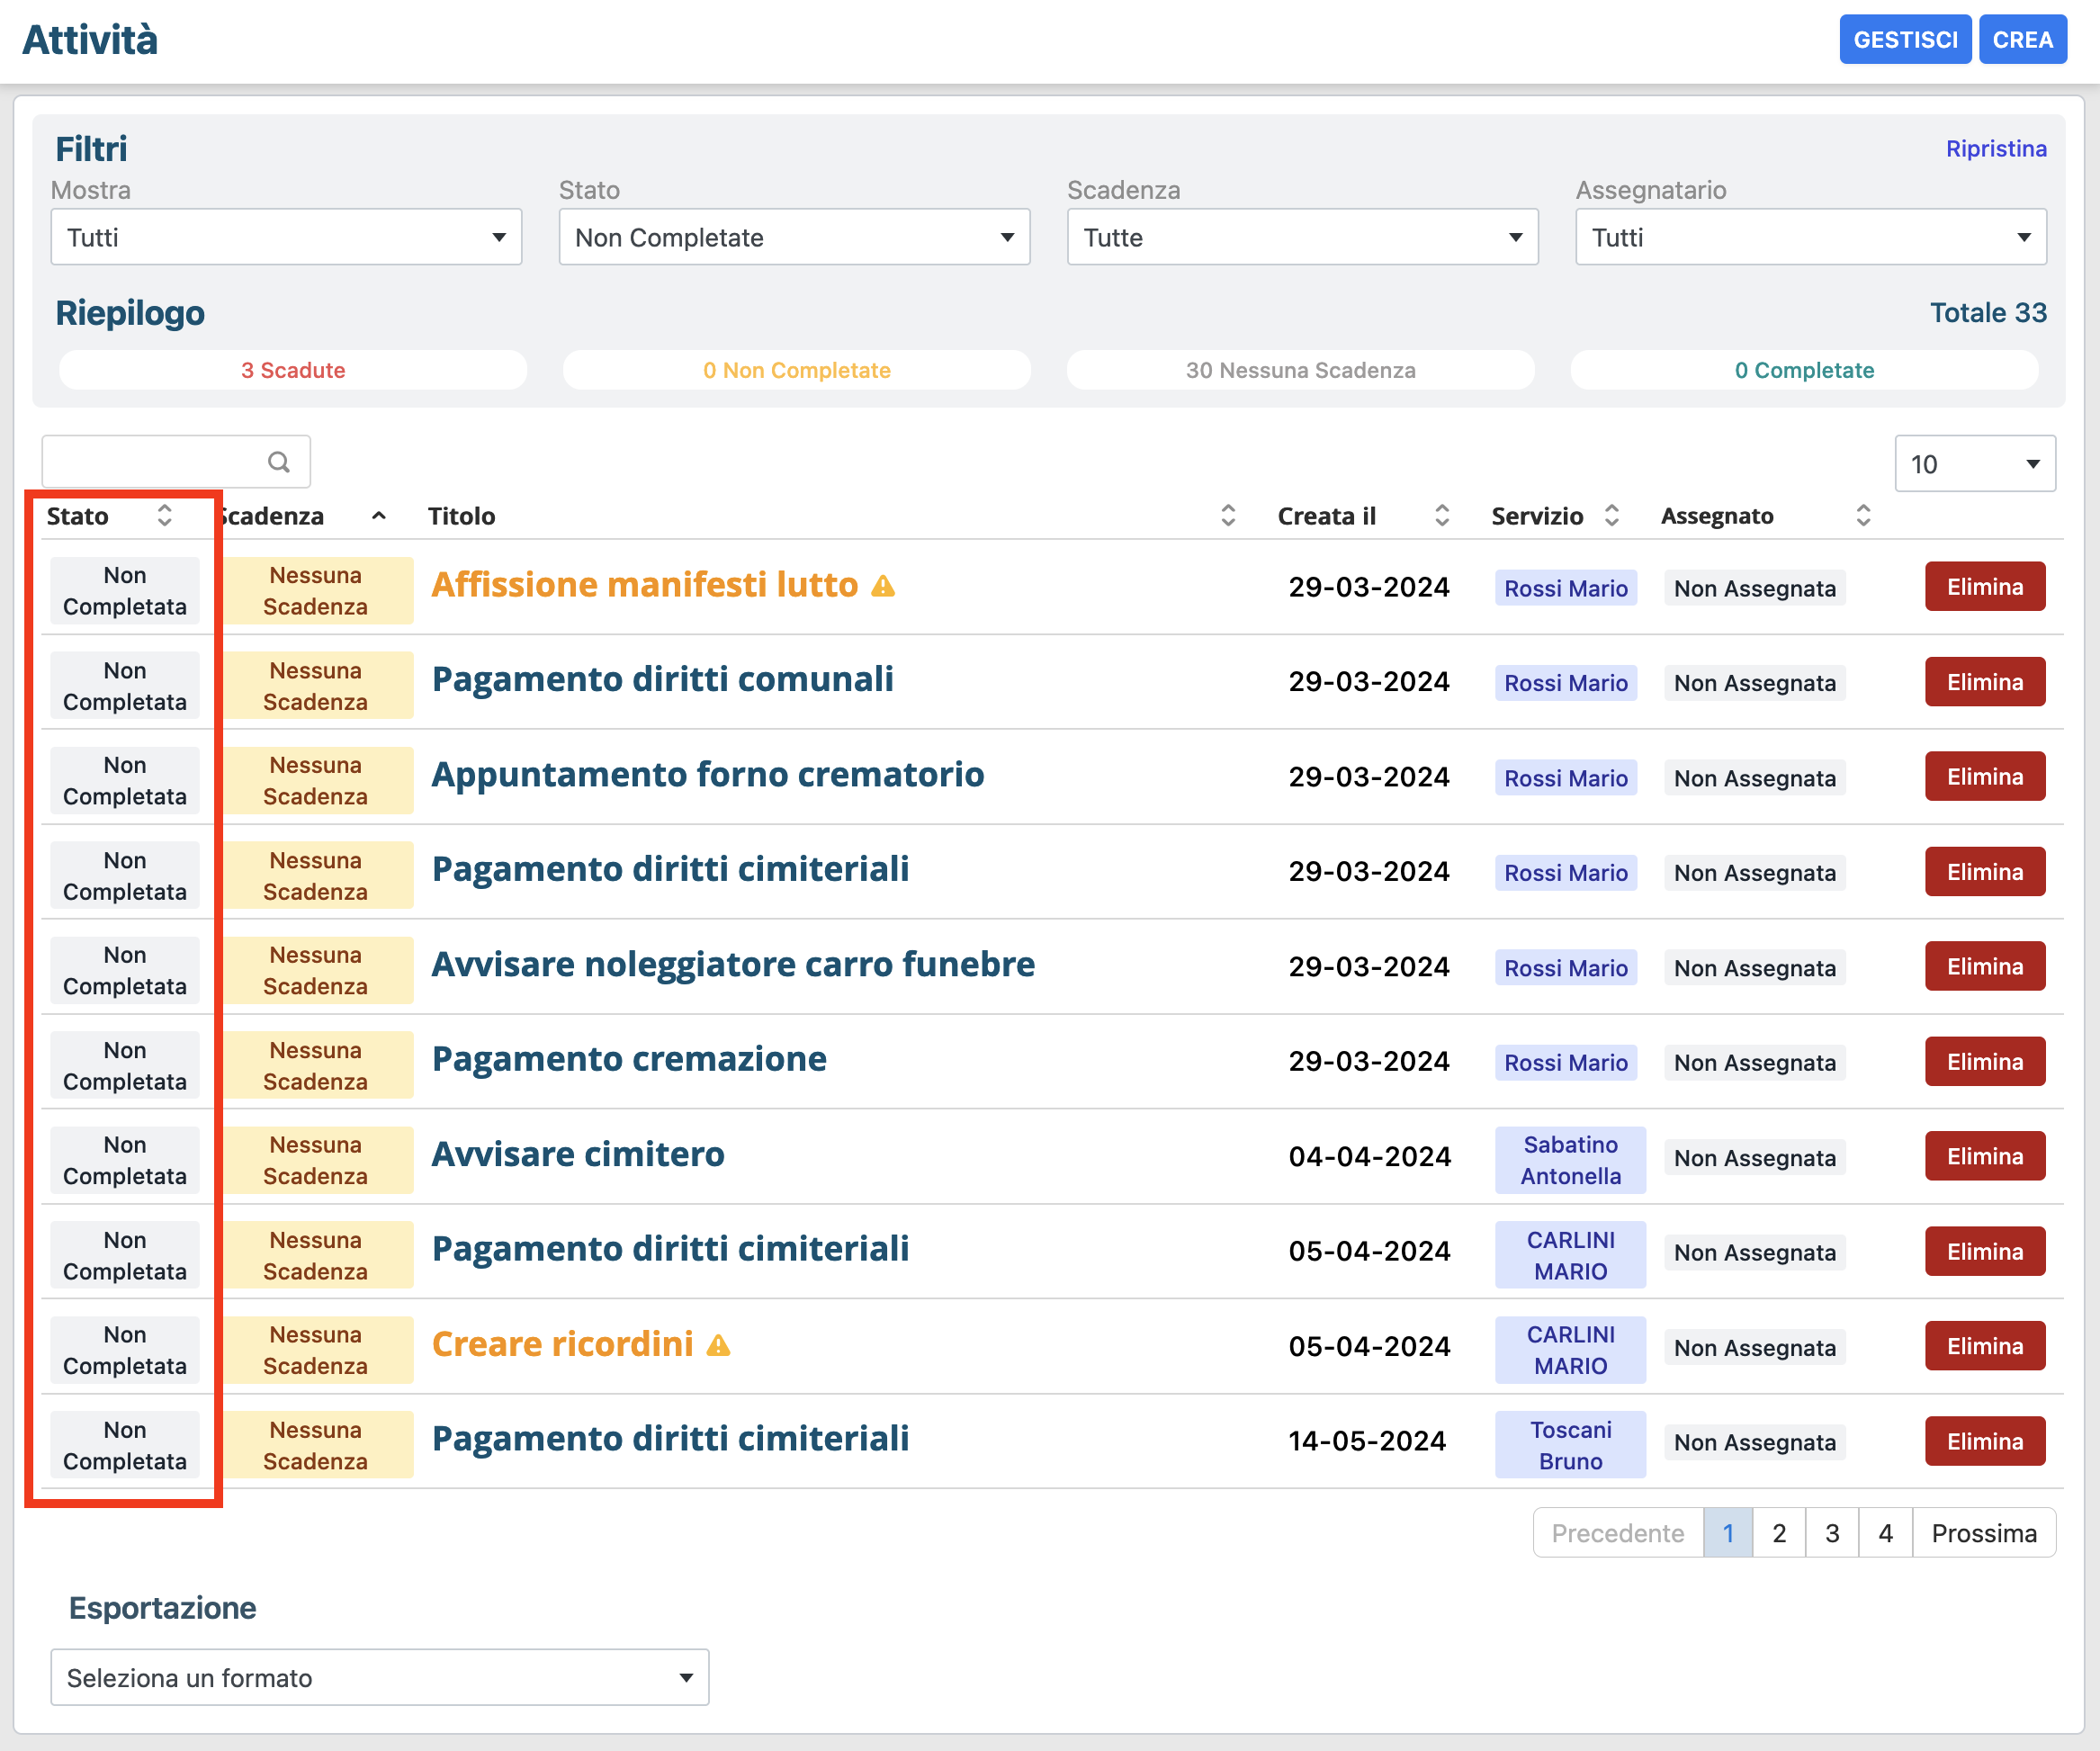Click warning icon beside Affissione manifesti lutto
Image resolution: width=2100 pixels, height=1751 pixels.
(x=883, y=586)
